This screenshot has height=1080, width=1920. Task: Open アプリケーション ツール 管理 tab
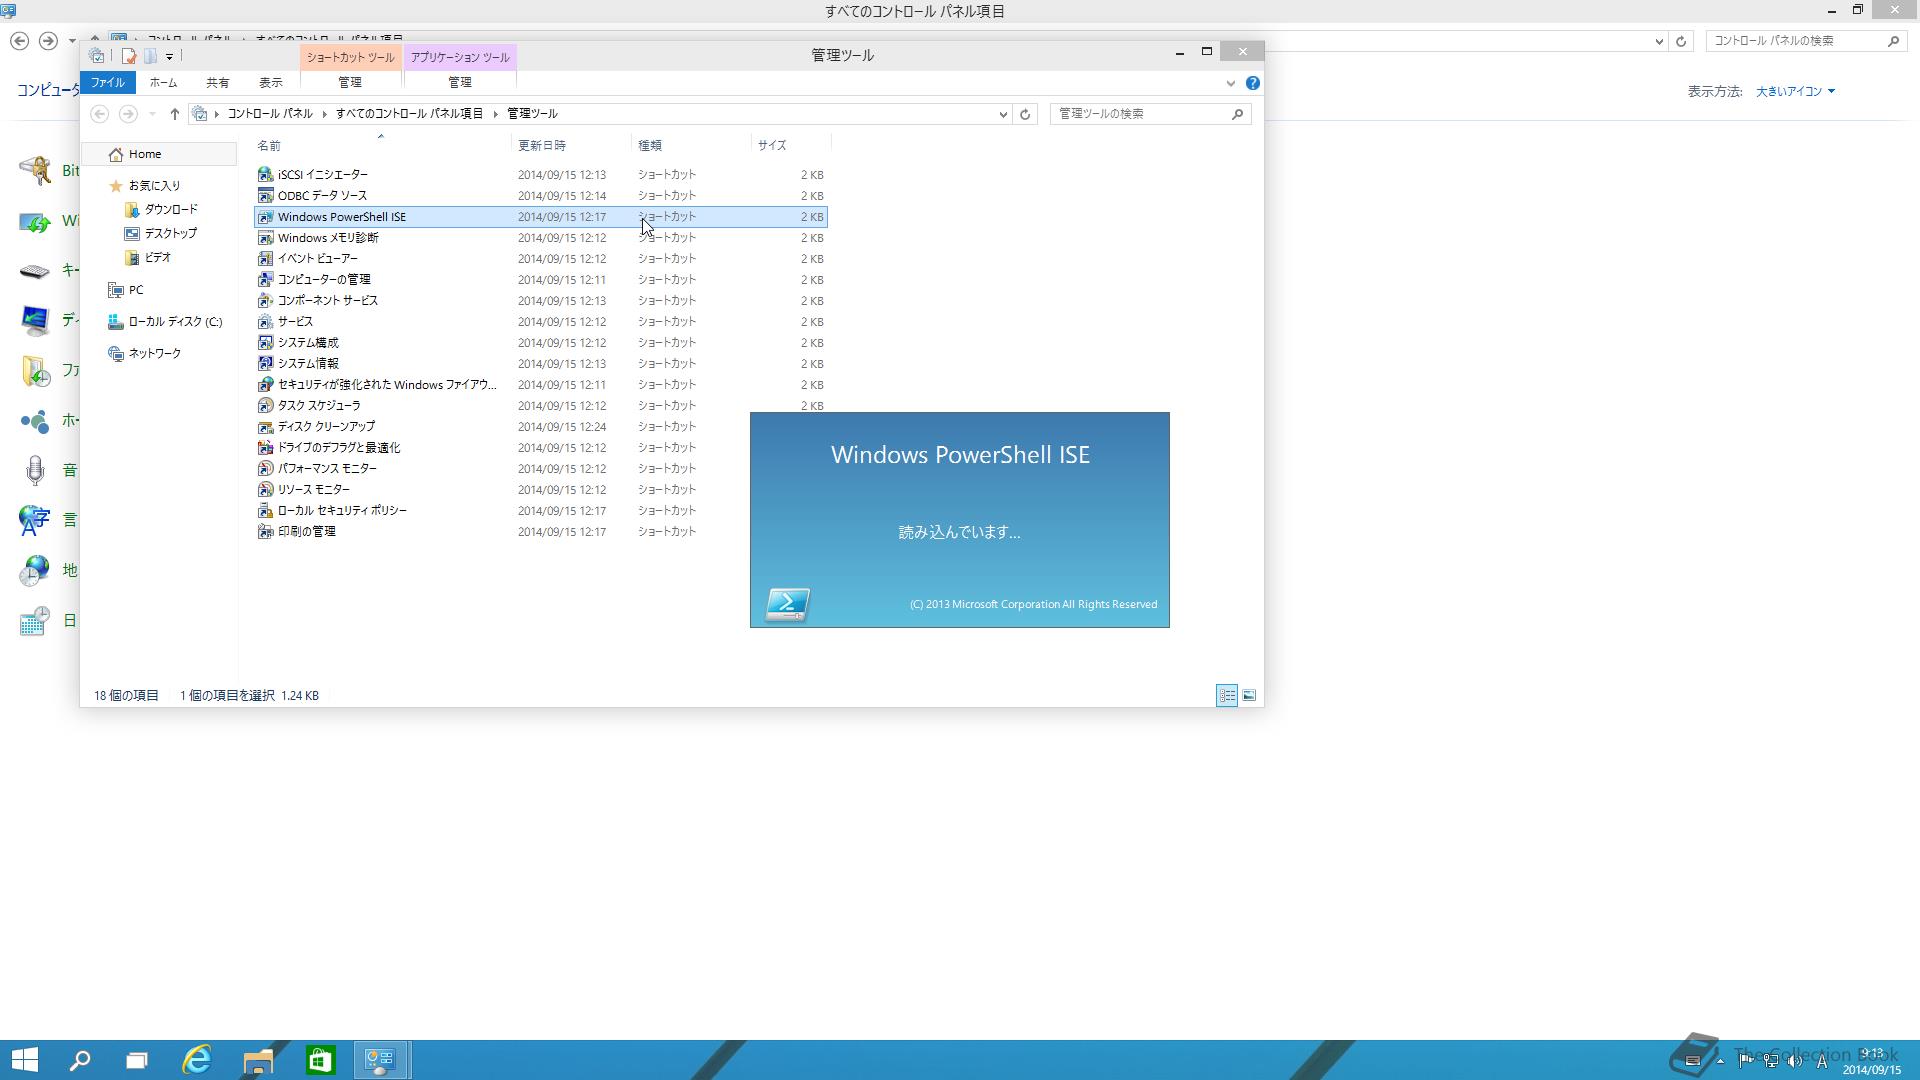coord(459,83)
